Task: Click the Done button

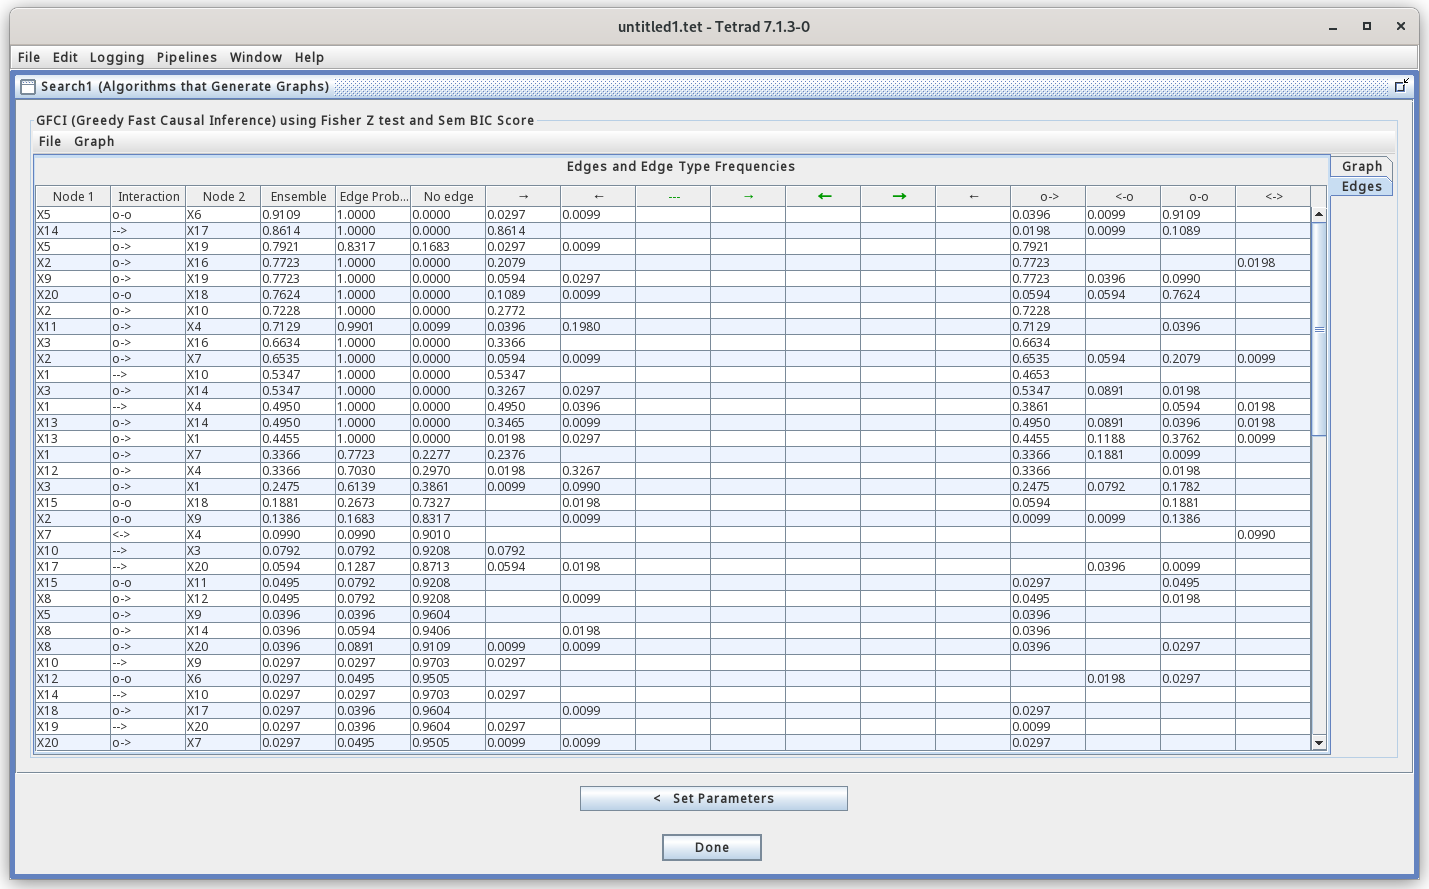Action: [711, 847]
